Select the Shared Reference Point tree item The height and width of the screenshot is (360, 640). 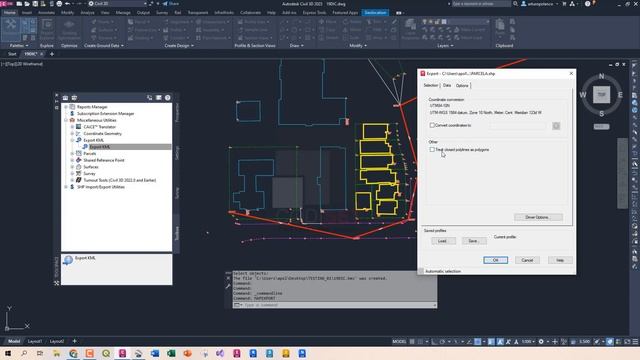coord(104,160)
